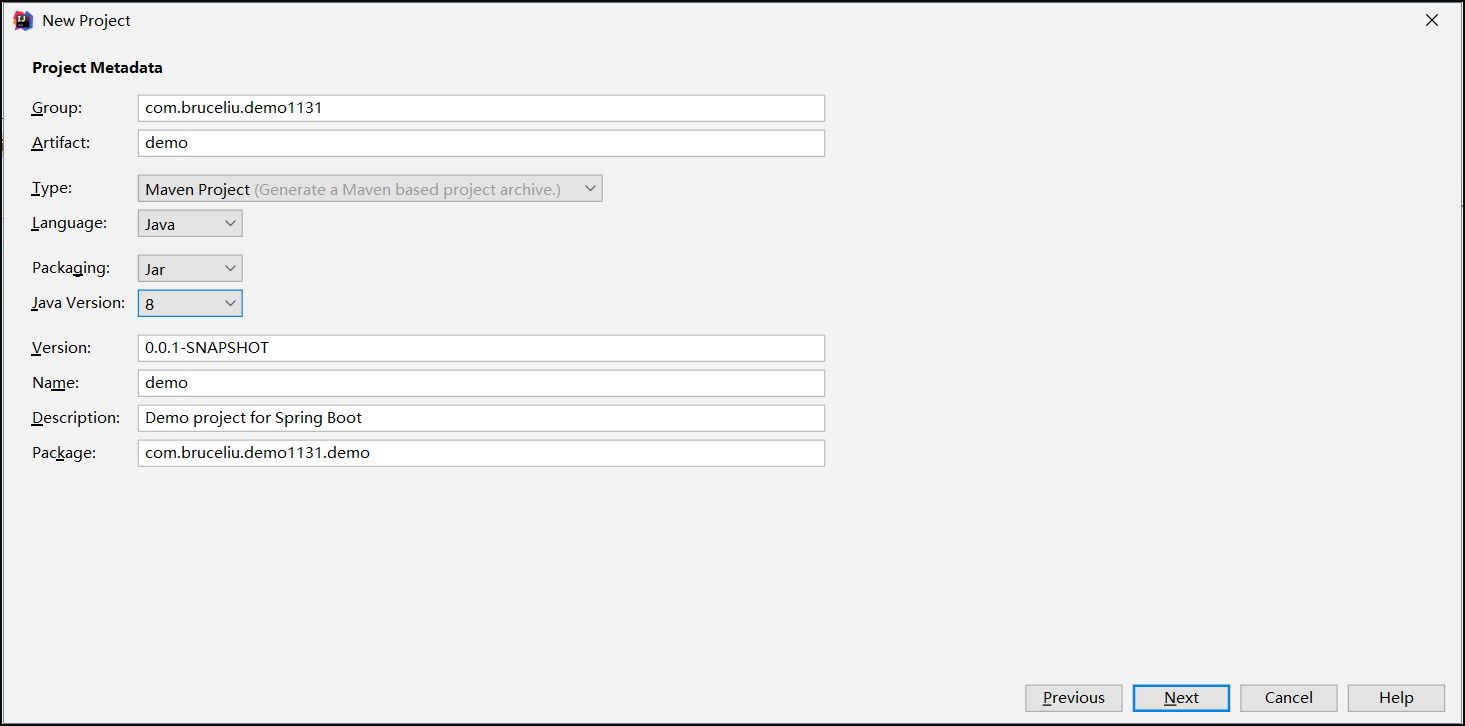
Task: Focus the Package text field
Action: [481, 453]
